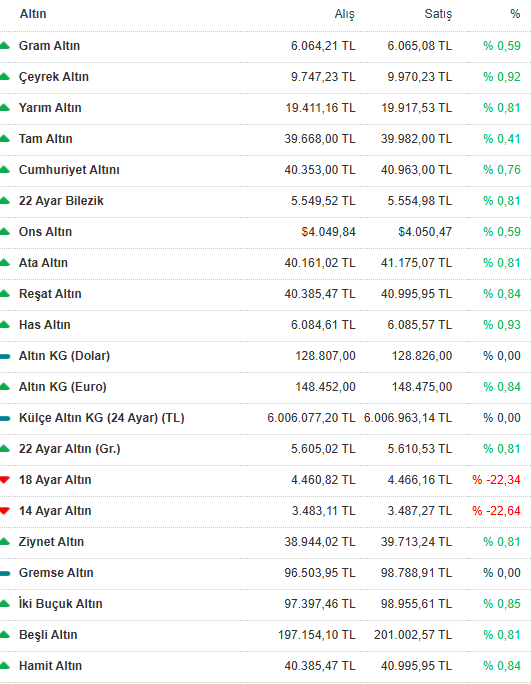Viewport: 531px width, 684px height.
Task: Click the flat dash icon beside Gremse Altın
Action: coord(5,573)
